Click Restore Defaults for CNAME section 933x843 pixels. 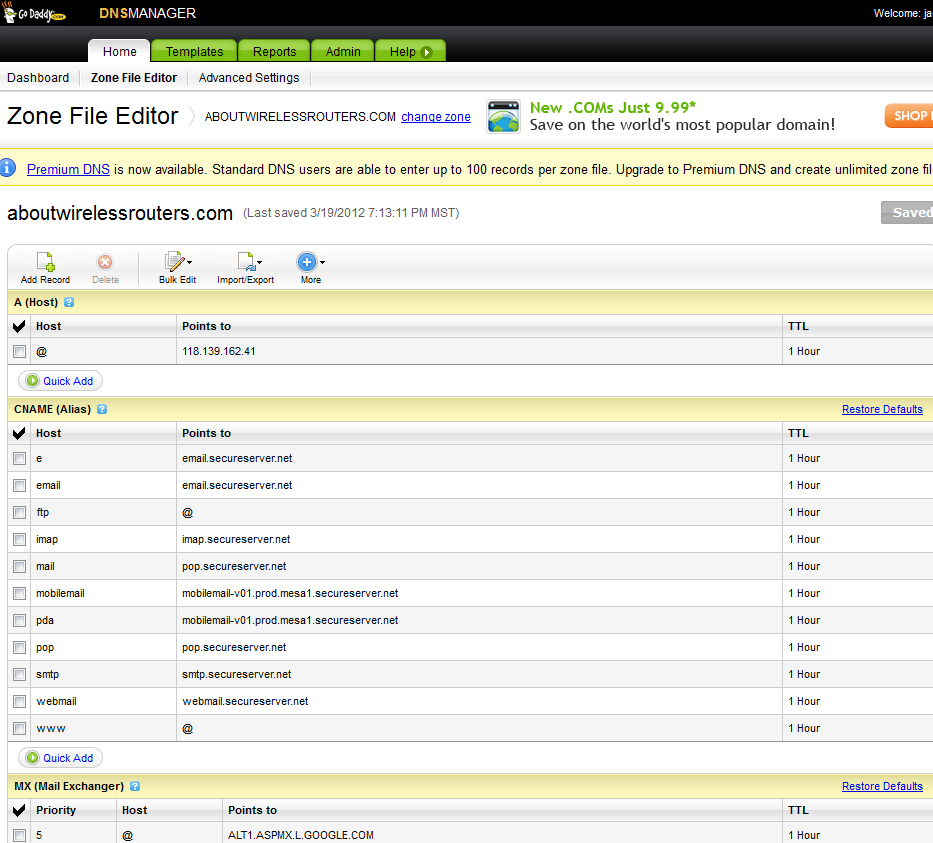pos(882,409)
